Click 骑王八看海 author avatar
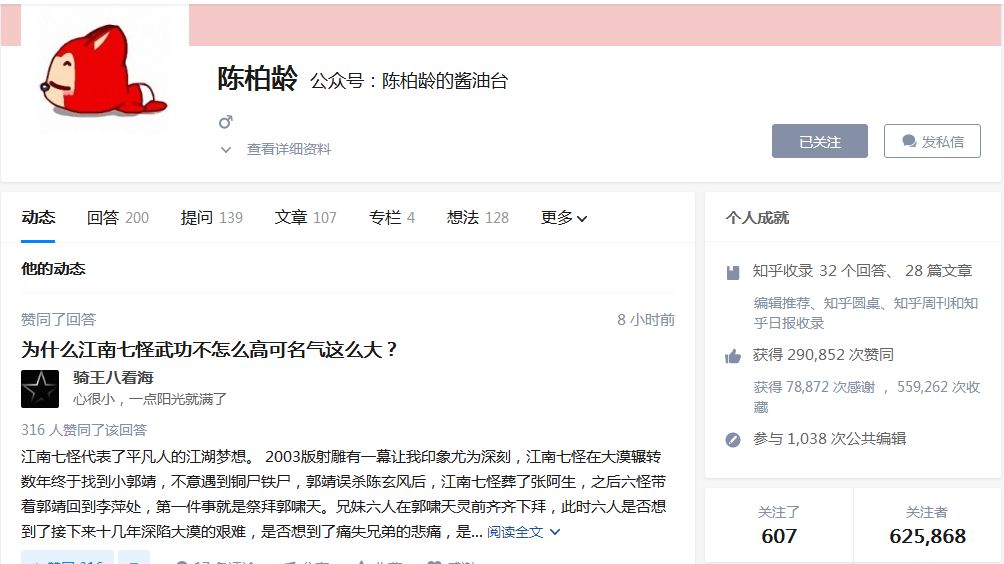This screenshot has width=1004, height=564. point(40,389)
